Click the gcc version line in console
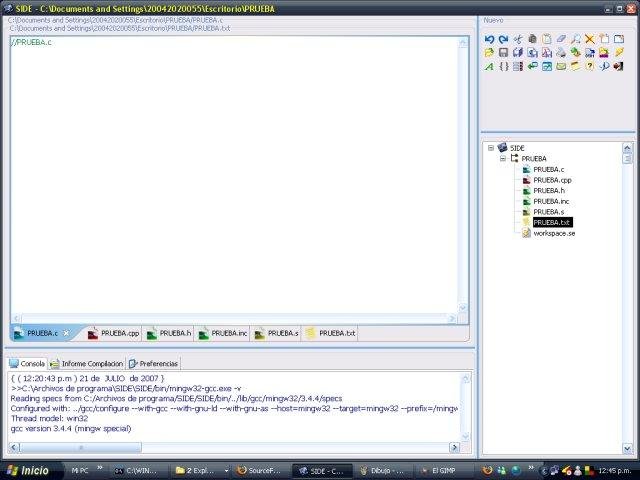The image size is (640, 480). [x=71, y=429]
